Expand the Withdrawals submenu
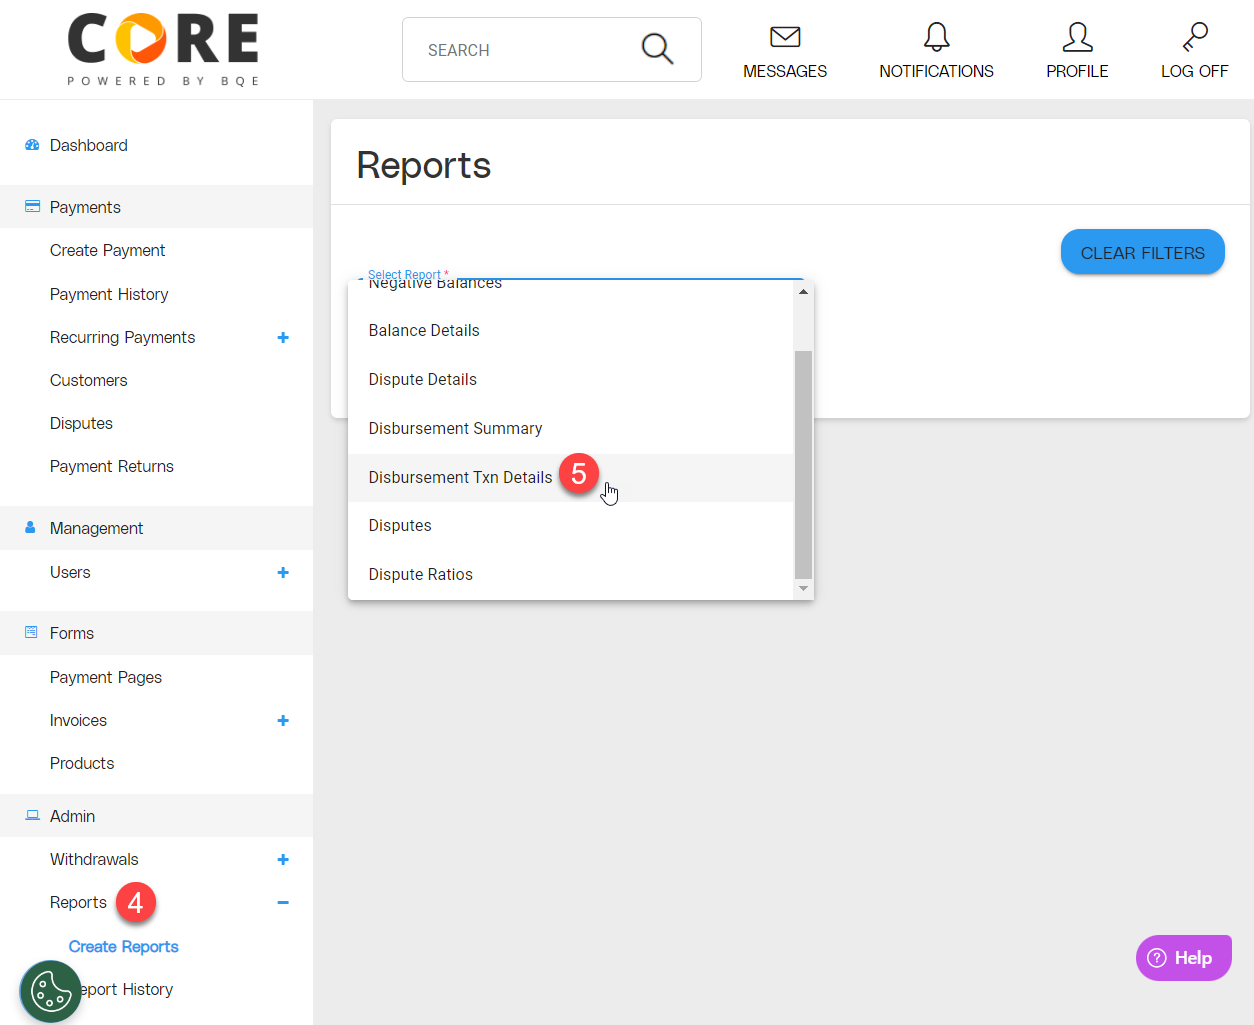 click(x=283, y=859)
